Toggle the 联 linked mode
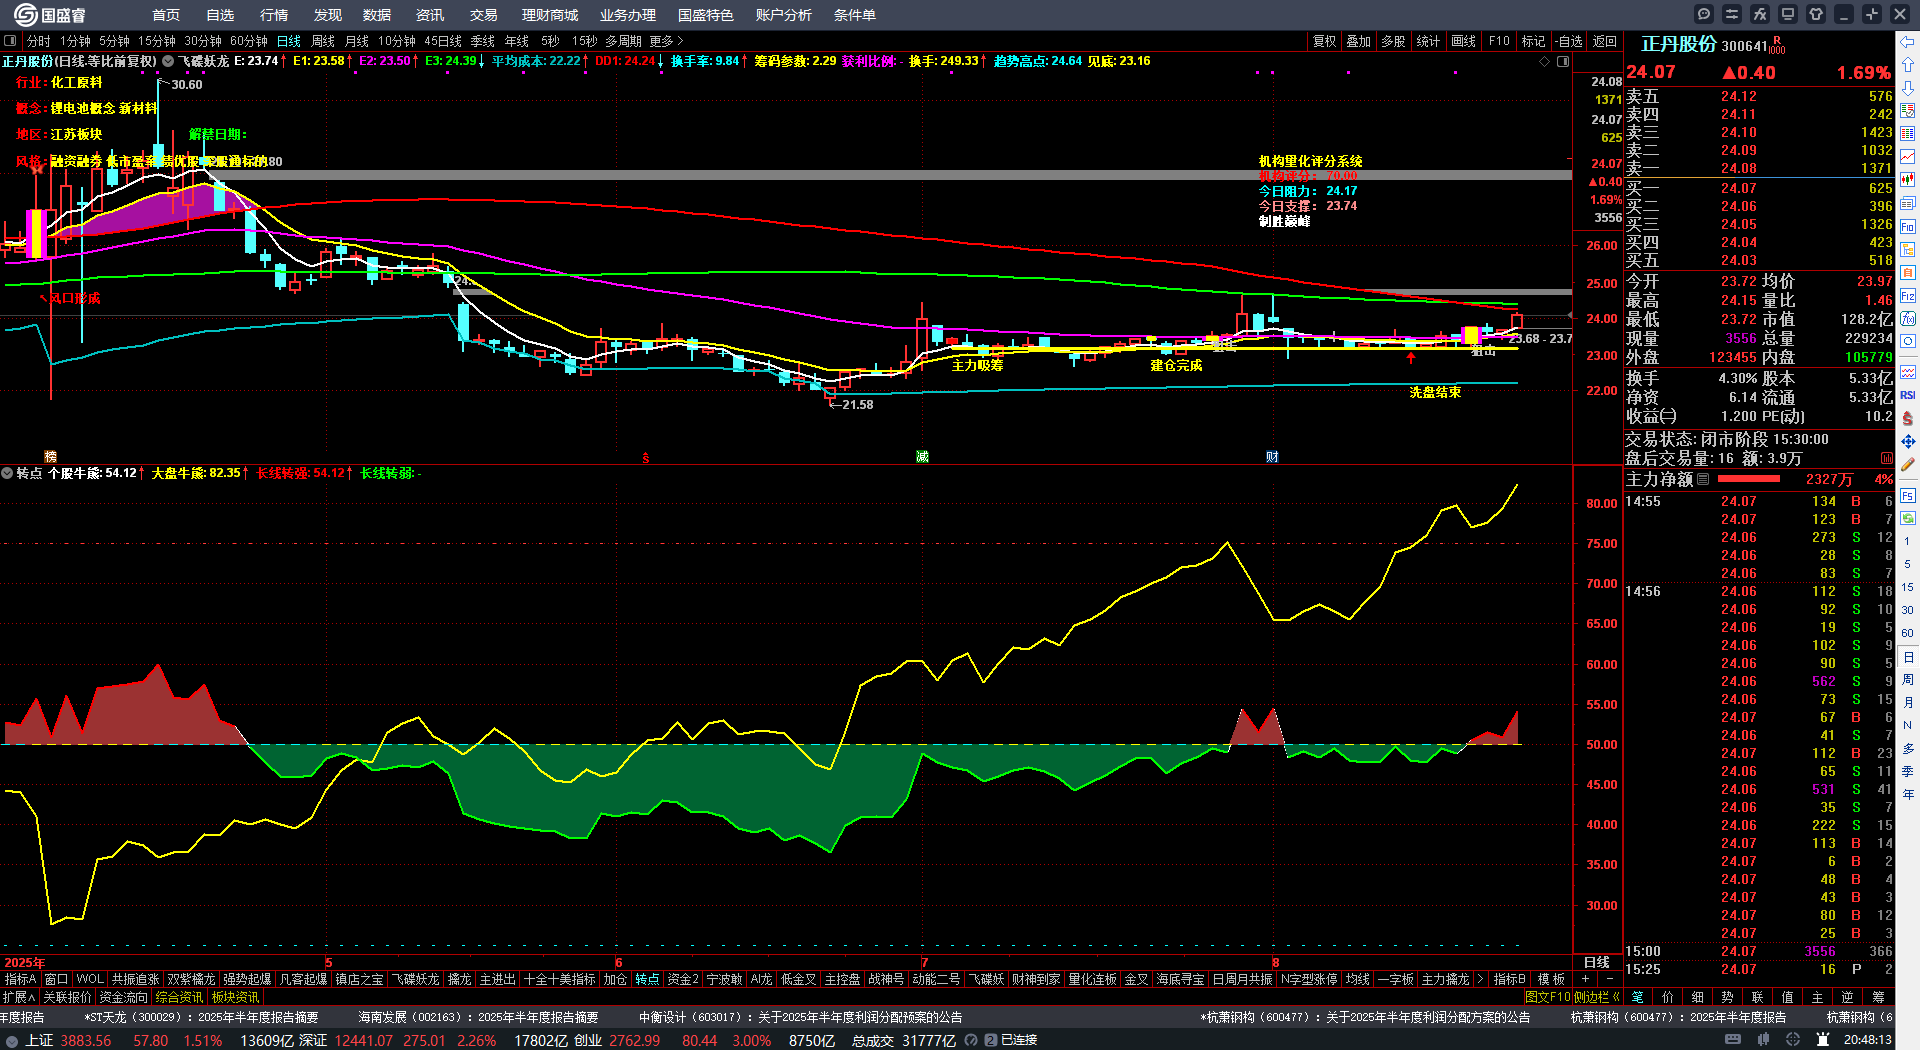The image size is (1920, 1050). pos(1758,997)
